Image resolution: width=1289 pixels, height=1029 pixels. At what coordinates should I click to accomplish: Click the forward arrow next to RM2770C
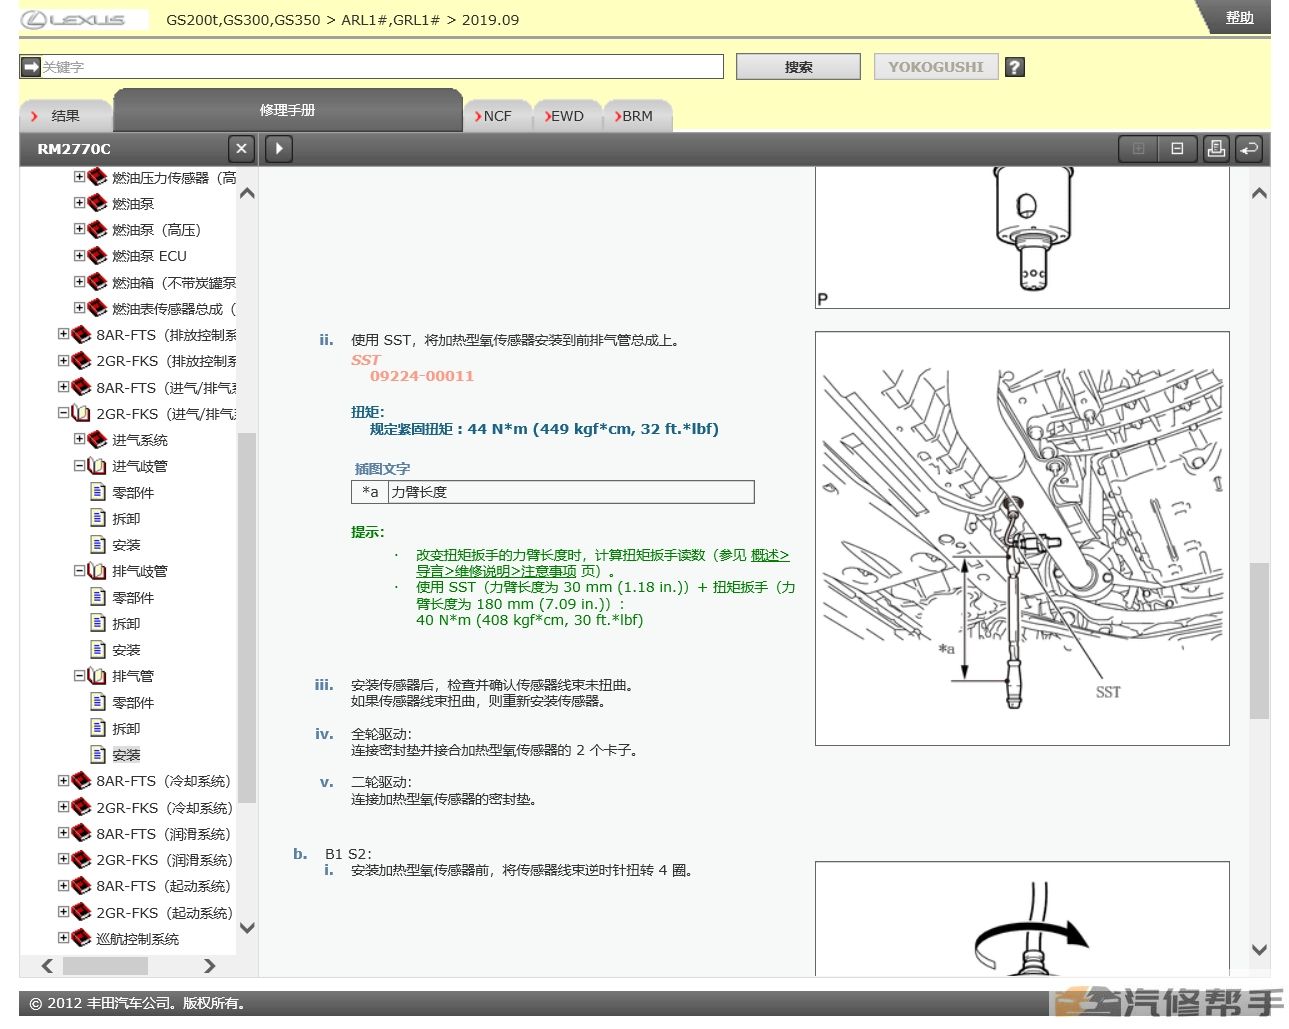coord(278,148)
